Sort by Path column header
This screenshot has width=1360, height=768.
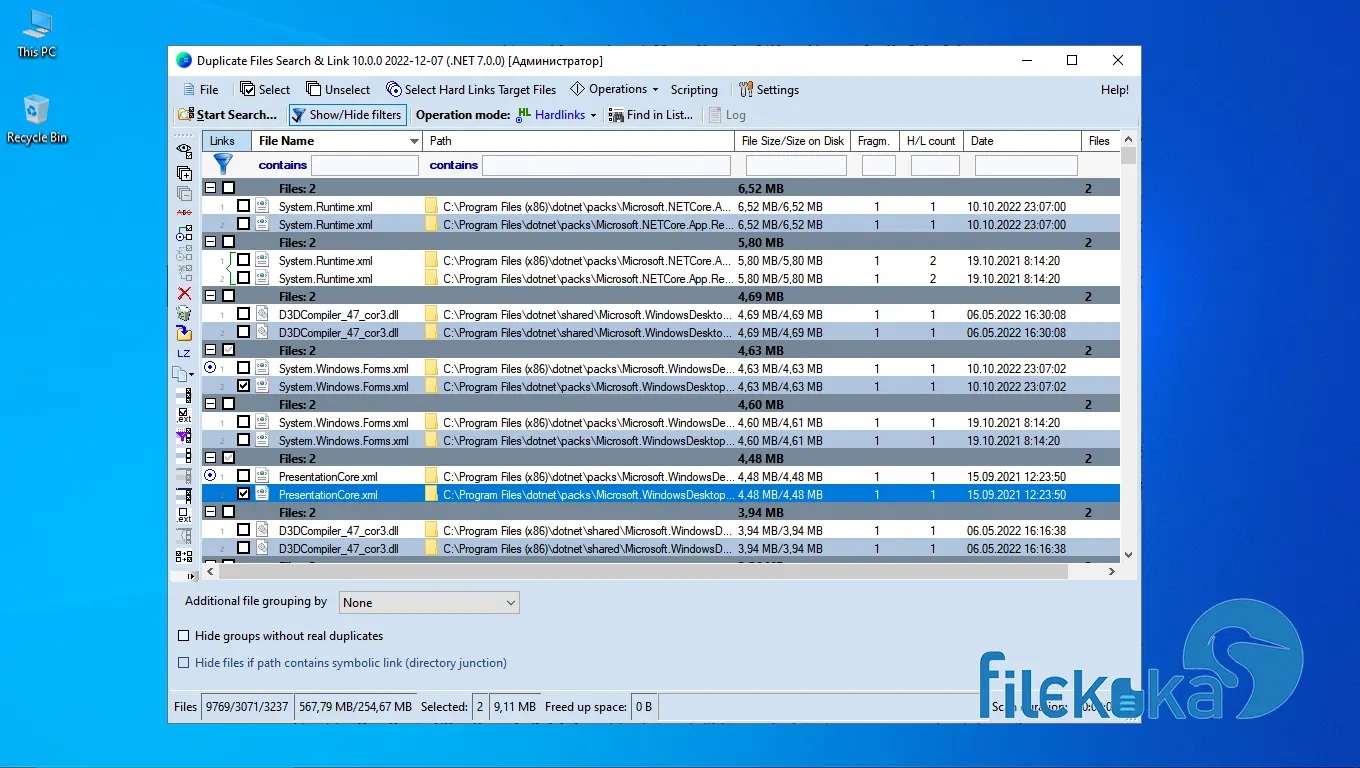pos(579,141)
